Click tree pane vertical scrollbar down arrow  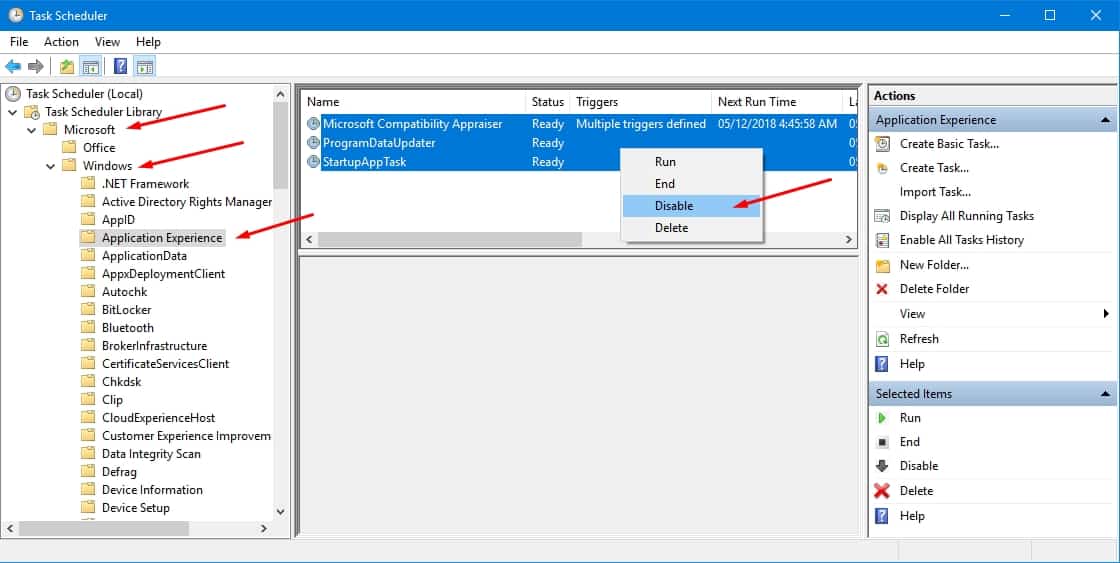pos(280,512)
